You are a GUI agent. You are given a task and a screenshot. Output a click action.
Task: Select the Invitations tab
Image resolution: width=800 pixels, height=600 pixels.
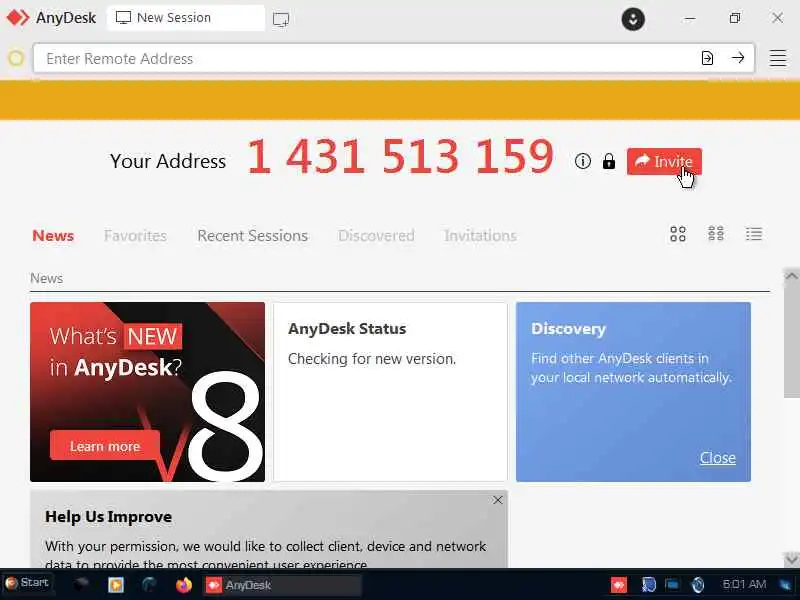[x=480, y=236]
